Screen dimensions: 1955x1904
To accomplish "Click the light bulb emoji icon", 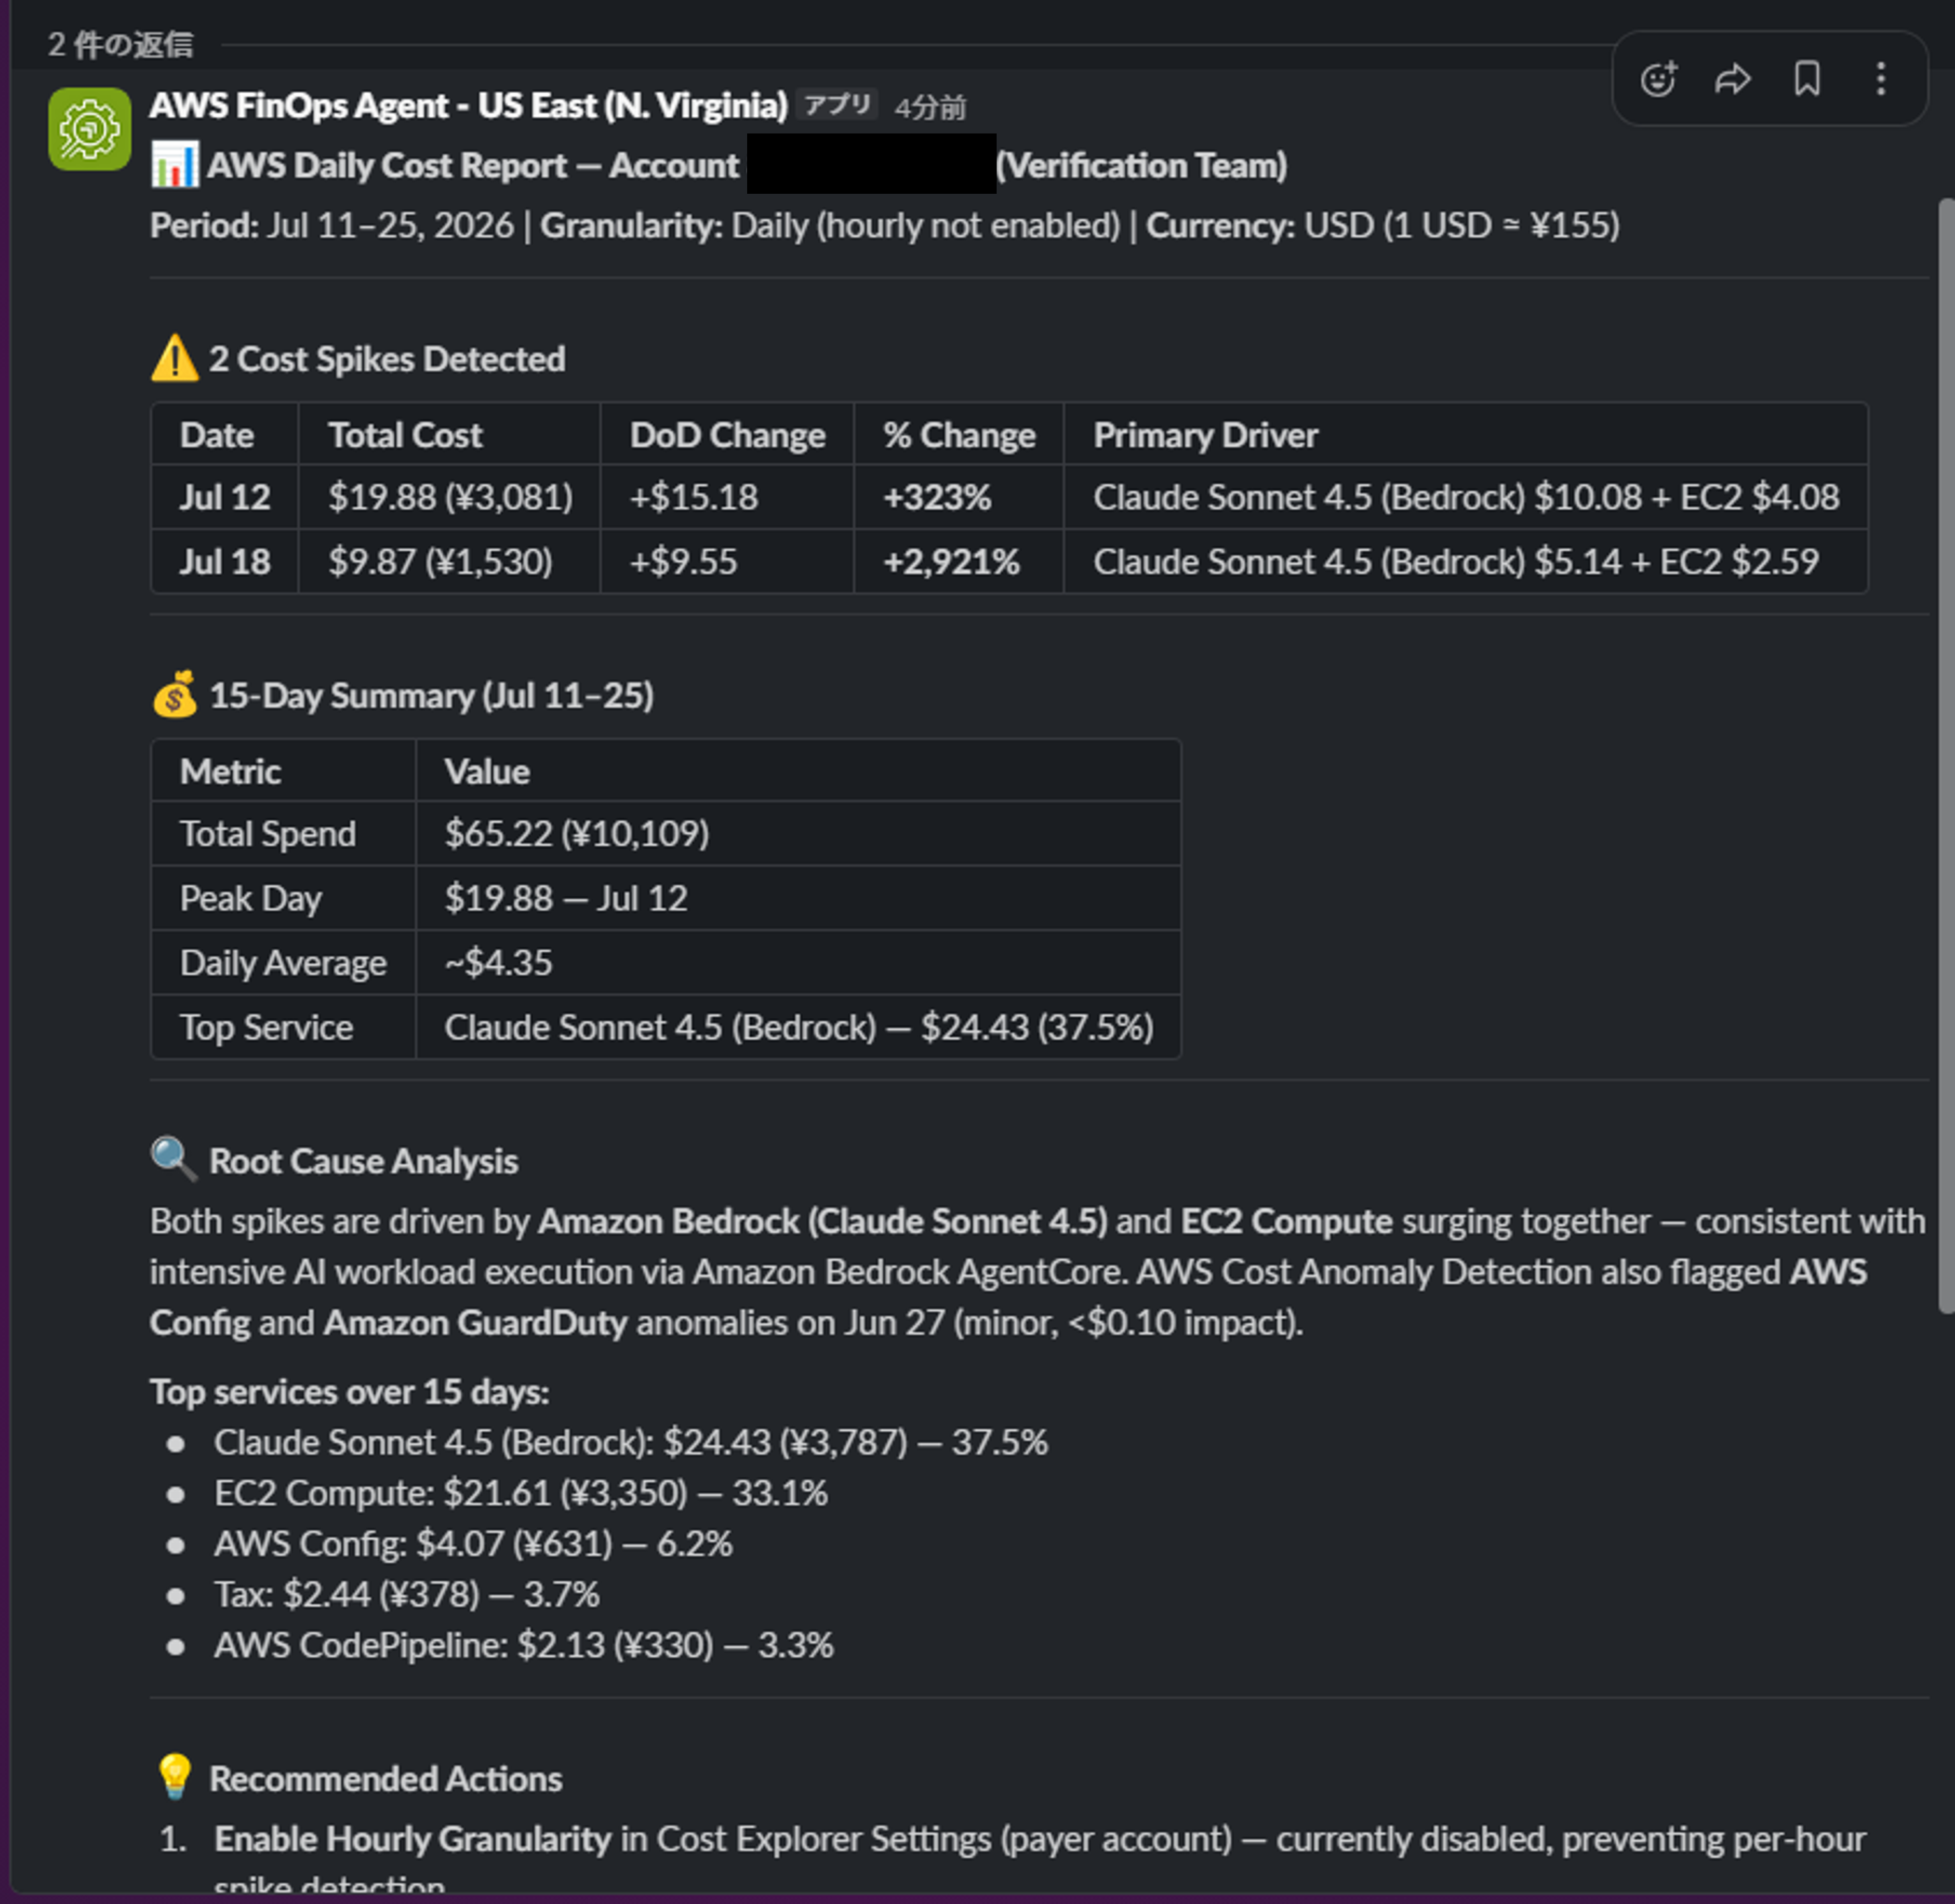I will tap(174, 1777).
